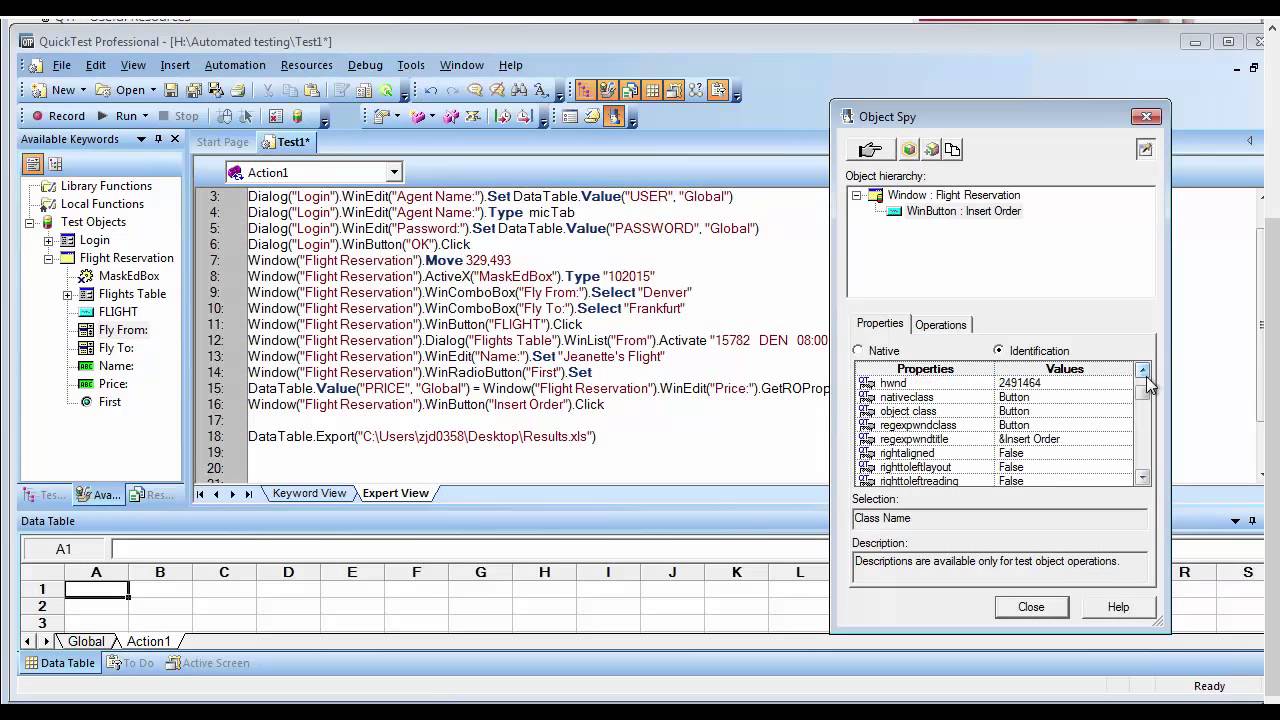Viewport: 1280px width, 720px height.
Task: Open the New button dropdown arrow
Action: point(83,90)
